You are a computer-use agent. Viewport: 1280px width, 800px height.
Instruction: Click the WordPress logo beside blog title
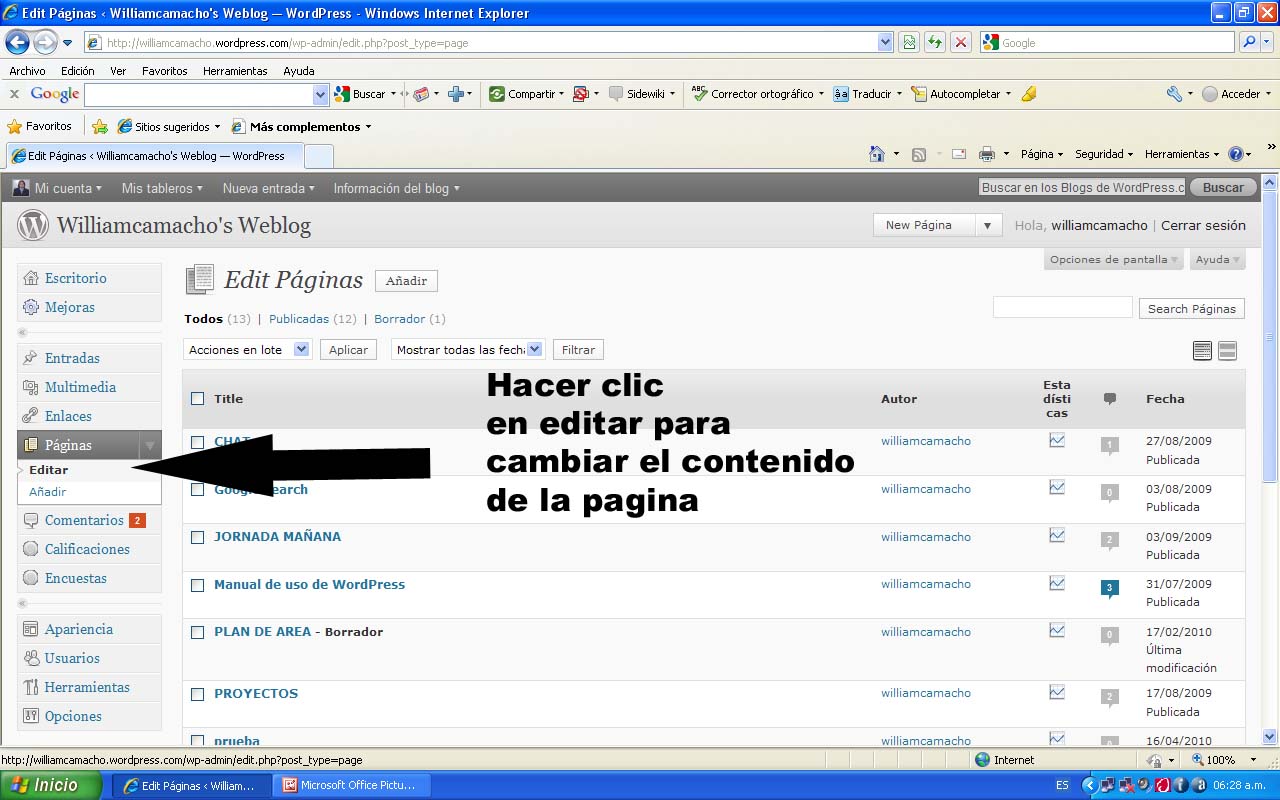[33, 226]
